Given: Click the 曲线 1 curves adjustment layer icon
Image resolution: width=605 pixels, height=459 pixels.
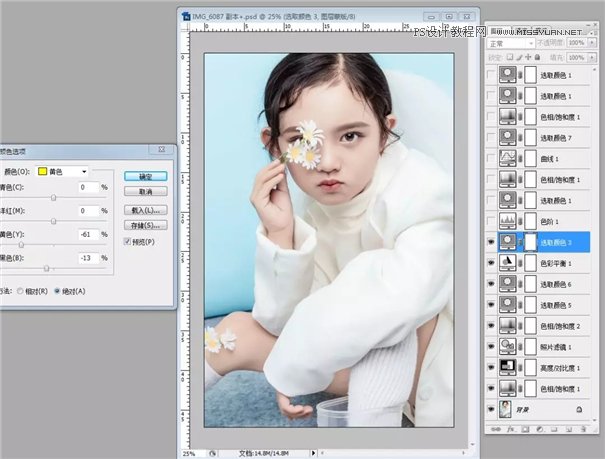Looking at the screenshot, I should pos(507,157).
